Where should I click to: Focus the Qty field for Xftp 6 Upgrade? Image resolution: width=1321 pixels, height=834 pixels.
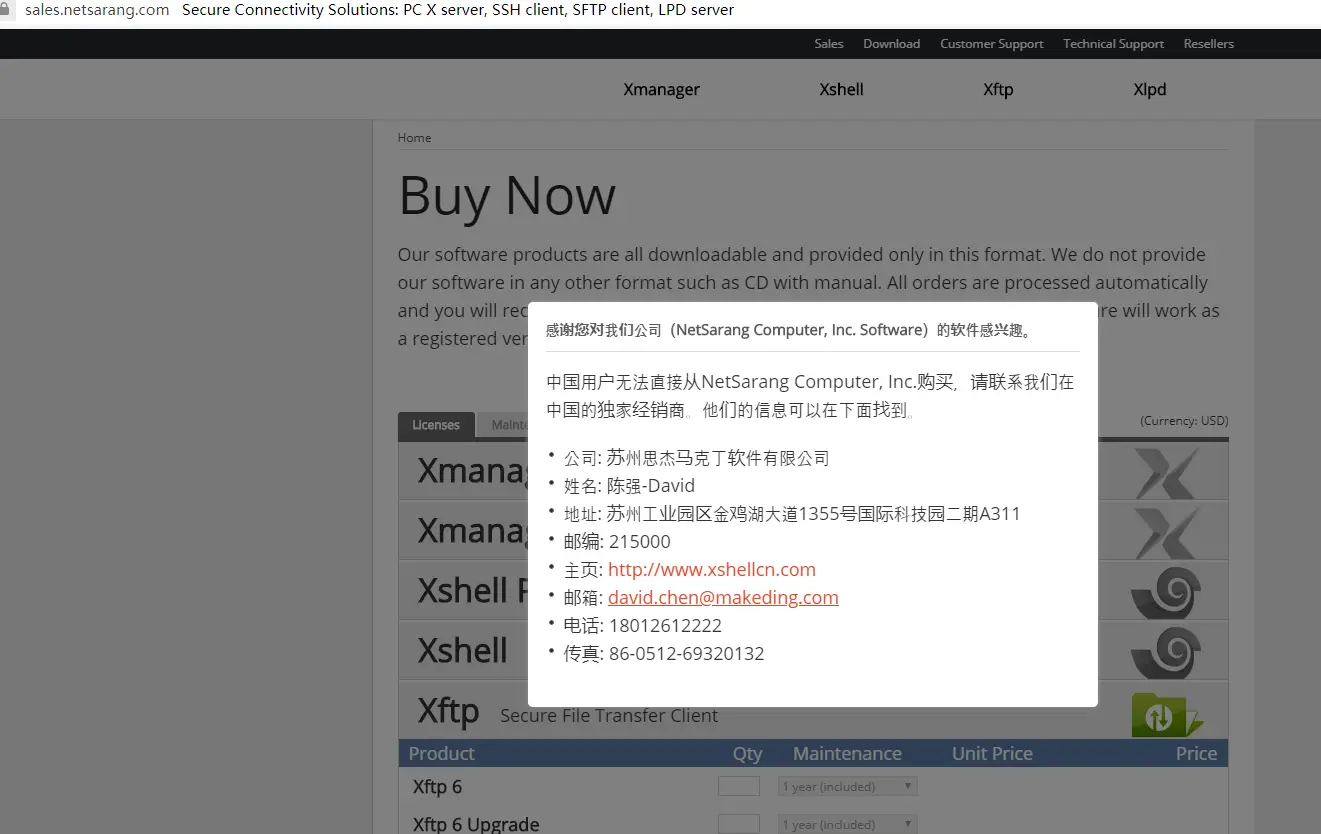[739, 825]
